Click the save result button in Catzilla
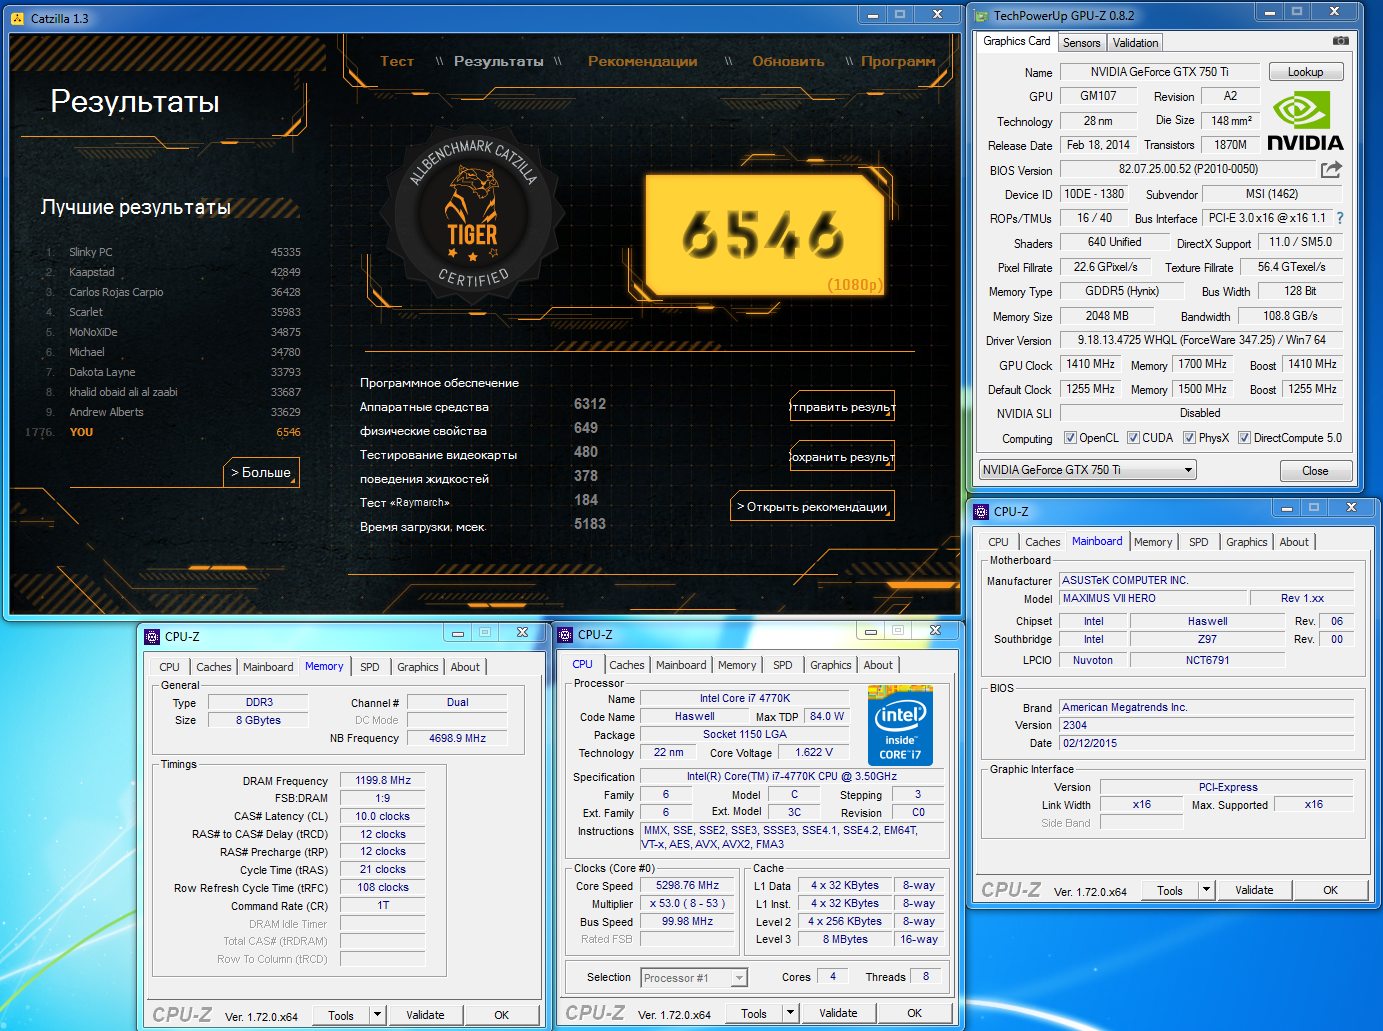 click(x=842, y=457)
